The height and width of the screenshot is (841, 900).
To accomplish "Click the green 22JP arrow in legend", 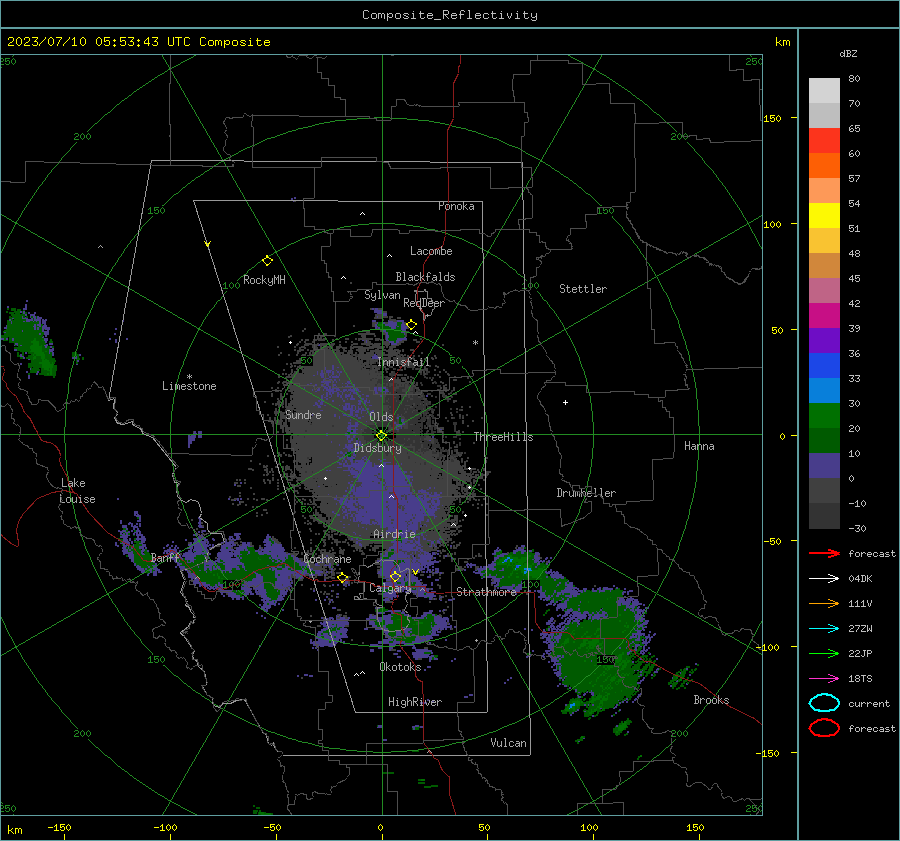I will point(824,653).
